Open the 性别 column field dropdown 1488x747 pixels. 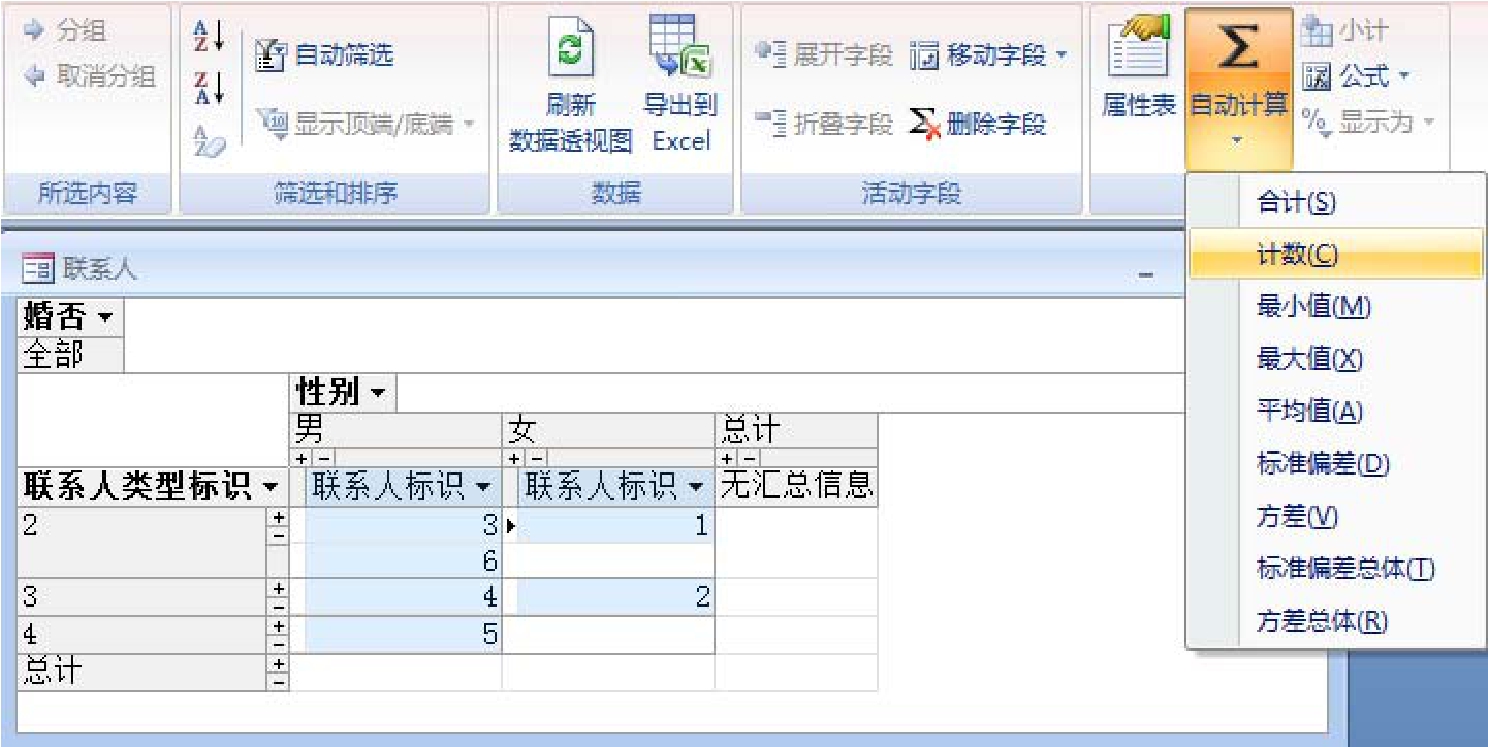tap(378, 392)
